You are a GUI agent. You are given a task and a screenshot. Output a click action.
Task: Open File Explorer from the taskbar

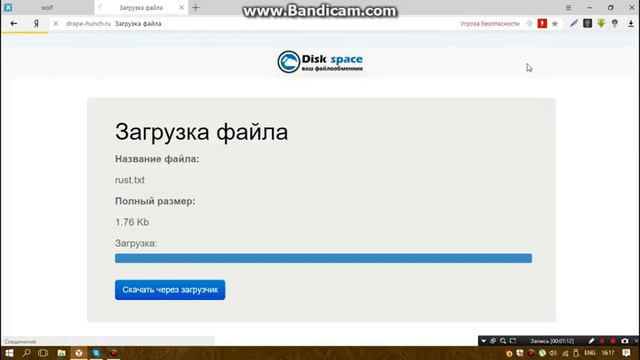pos(61,353)
